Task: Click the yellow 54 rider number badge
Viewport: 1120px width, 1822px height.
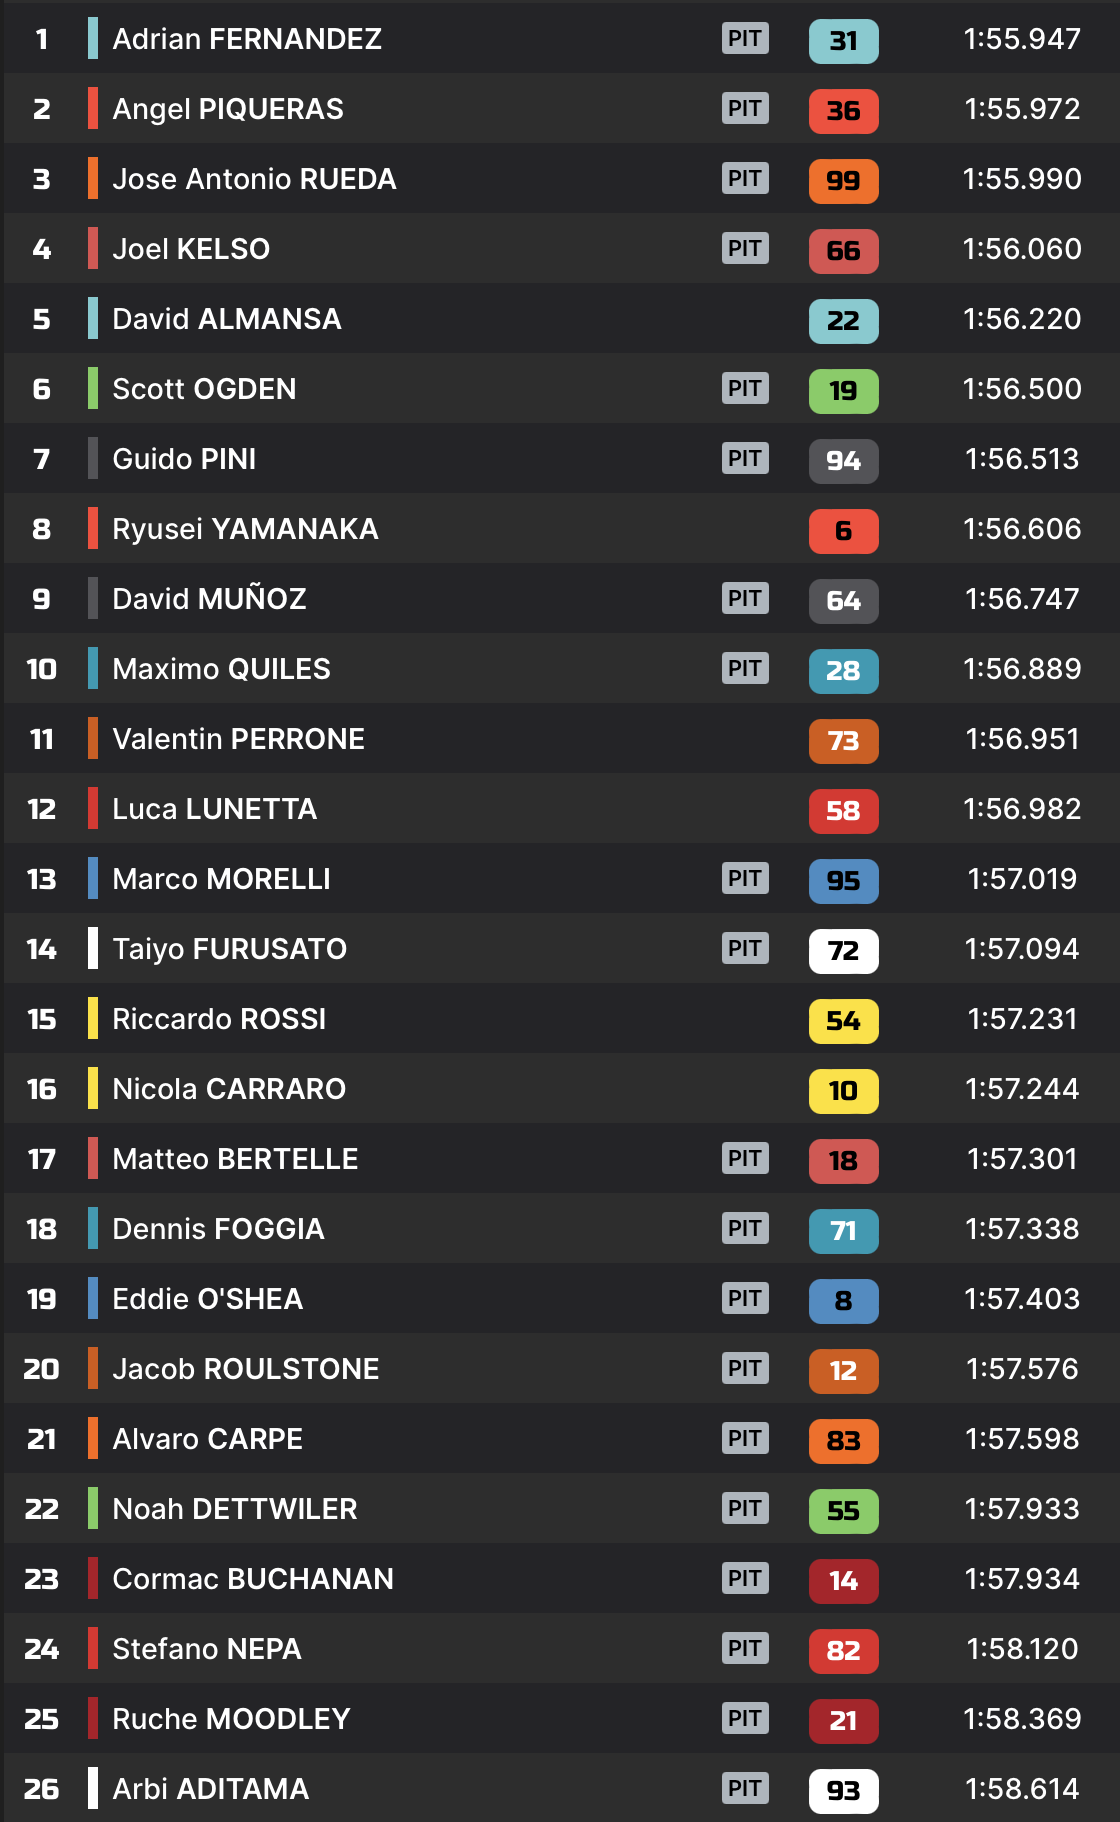Action: point(843,1021)
